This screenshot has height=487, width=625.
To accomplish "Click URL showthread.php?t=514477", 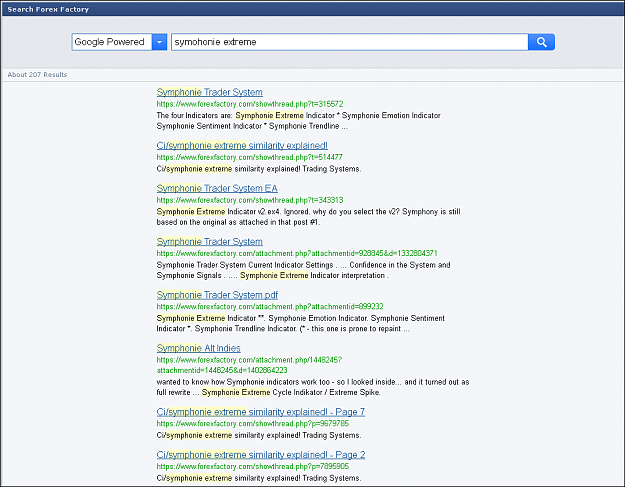I will [250, 157].
